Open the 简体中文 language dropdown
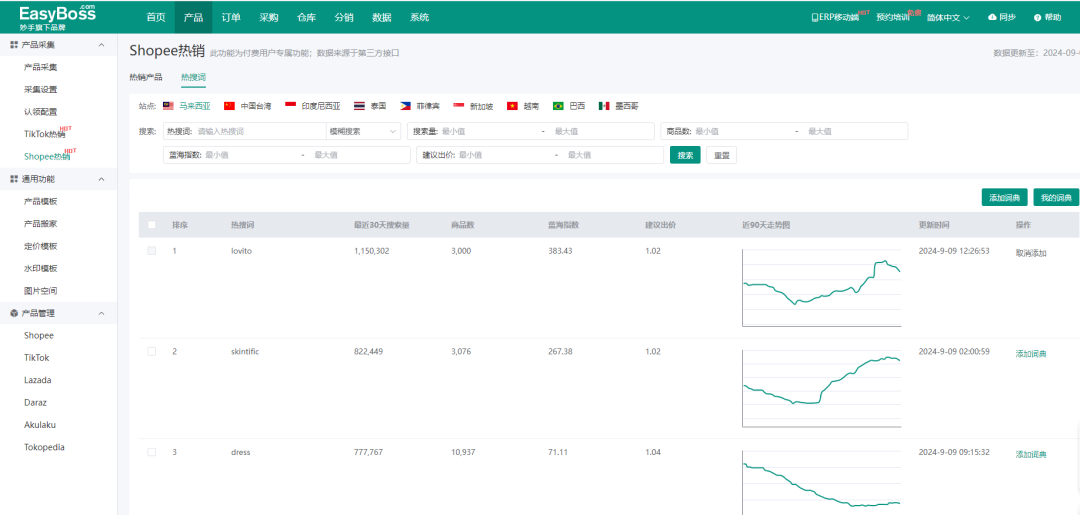 (948, 17)
